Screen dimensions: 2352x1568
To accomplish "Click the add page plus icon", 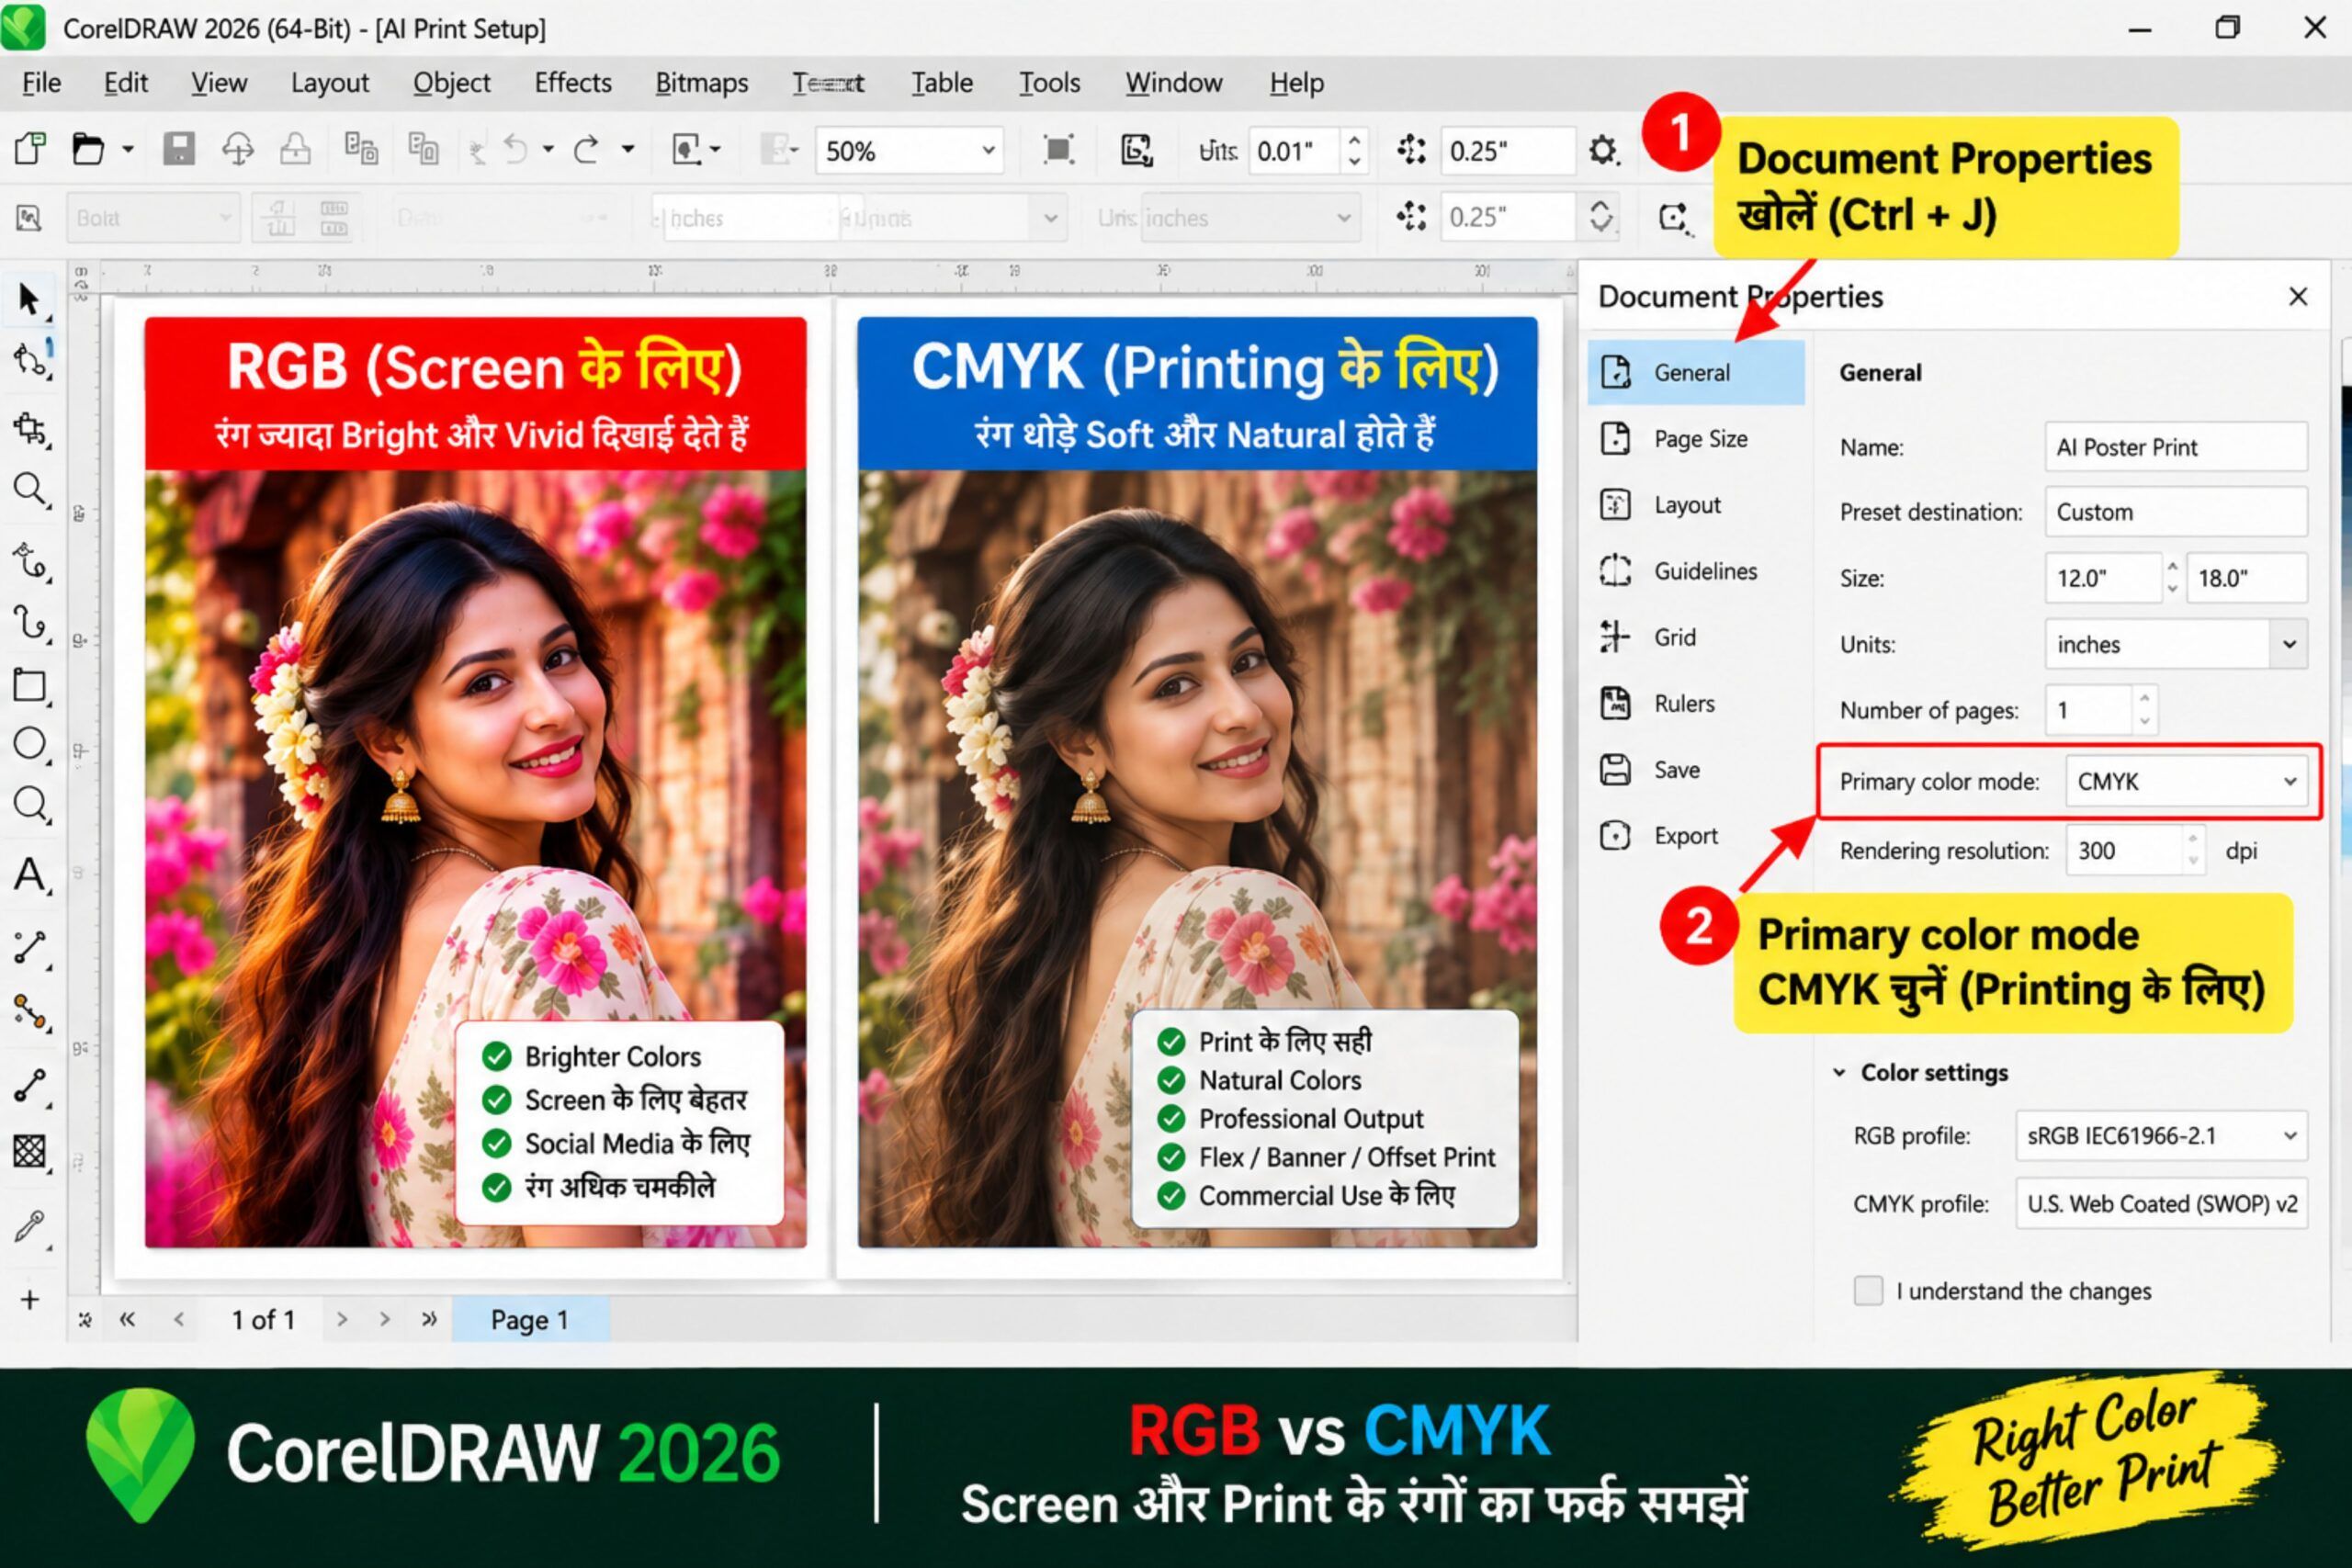I will point(30,1300).
